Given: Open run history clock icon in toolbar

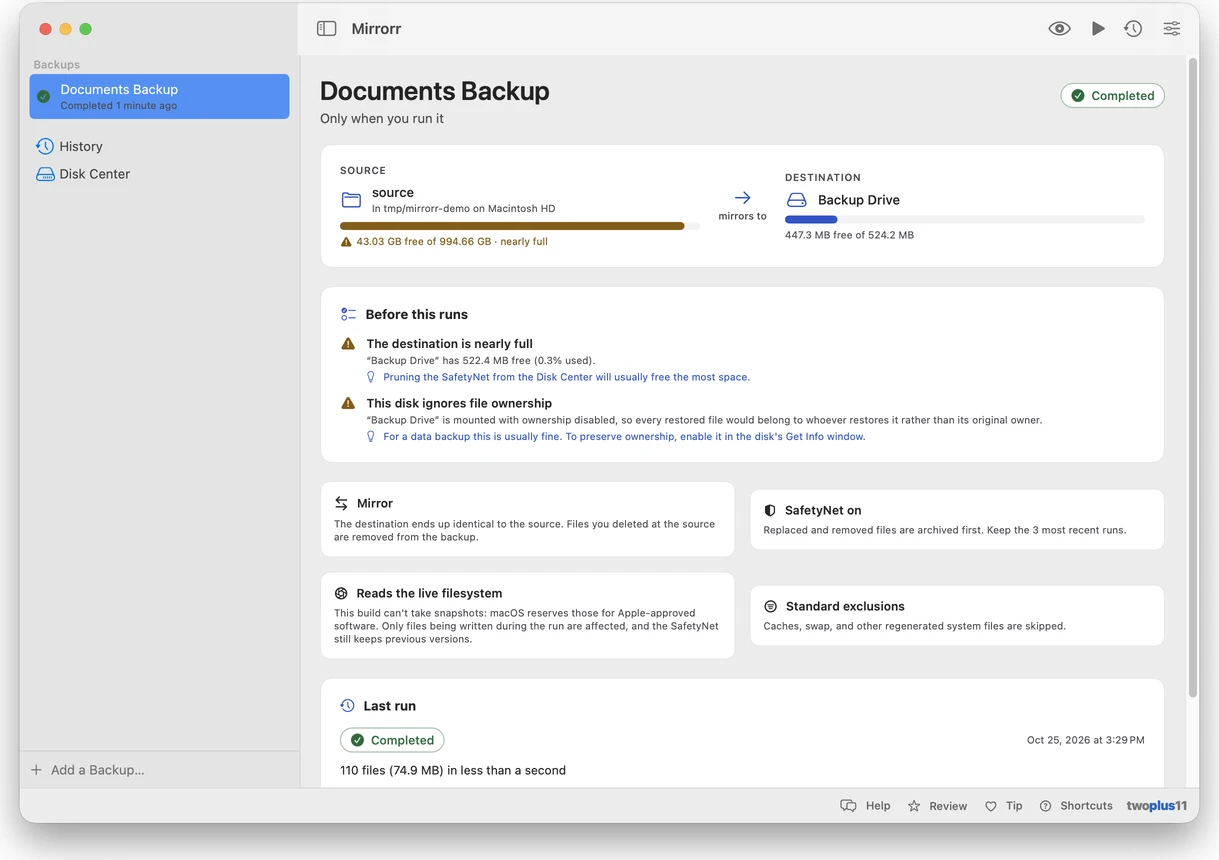Looking at the screenshot, I should click(1133, 29).
